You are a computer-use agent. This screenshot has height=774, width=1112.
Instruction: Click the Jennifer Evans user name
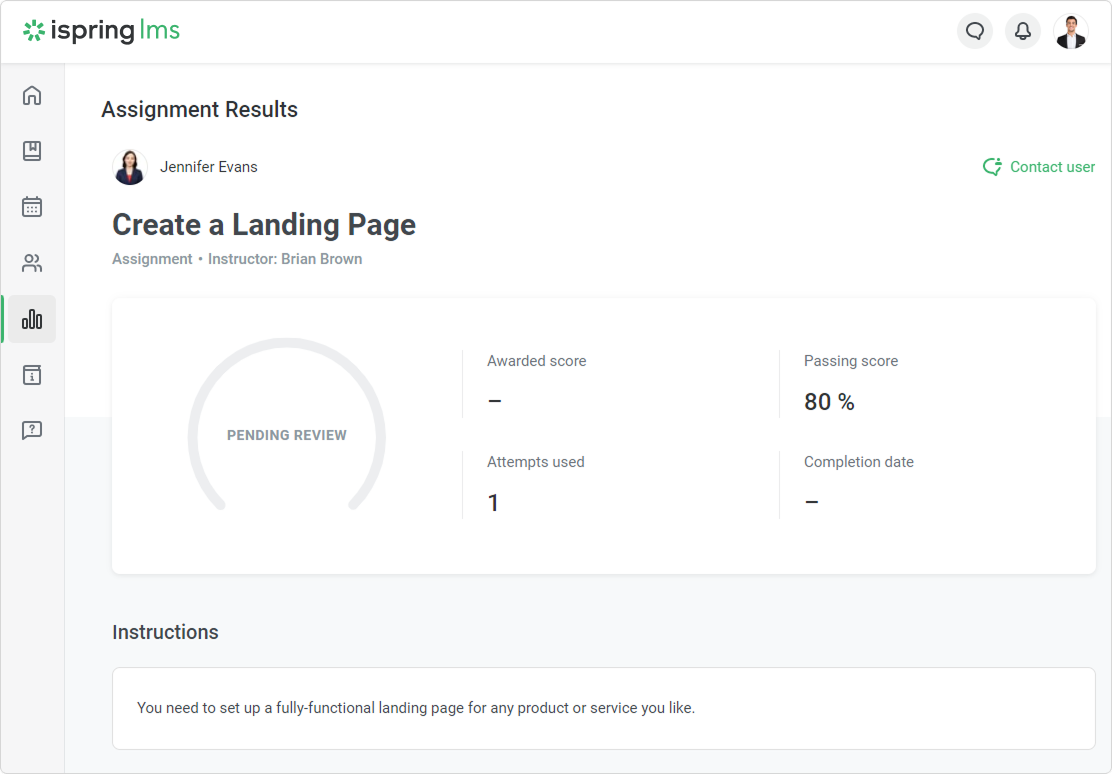click(x=209, y=167)
